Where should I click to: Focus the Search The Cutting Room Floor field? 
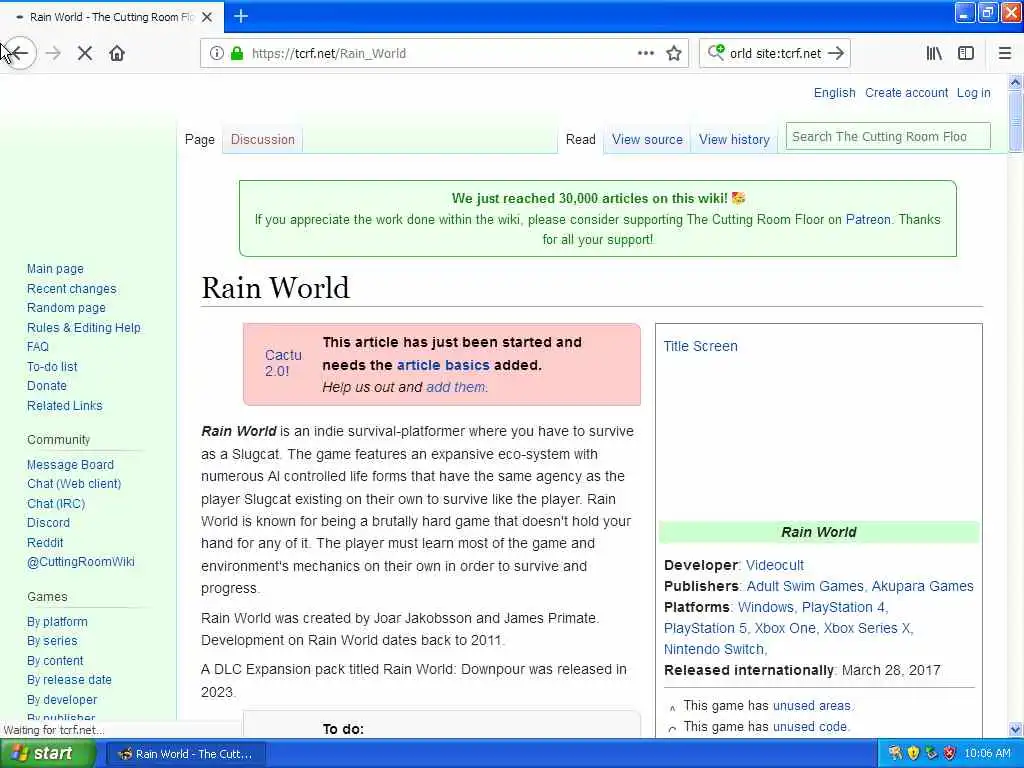click(888, 136)
